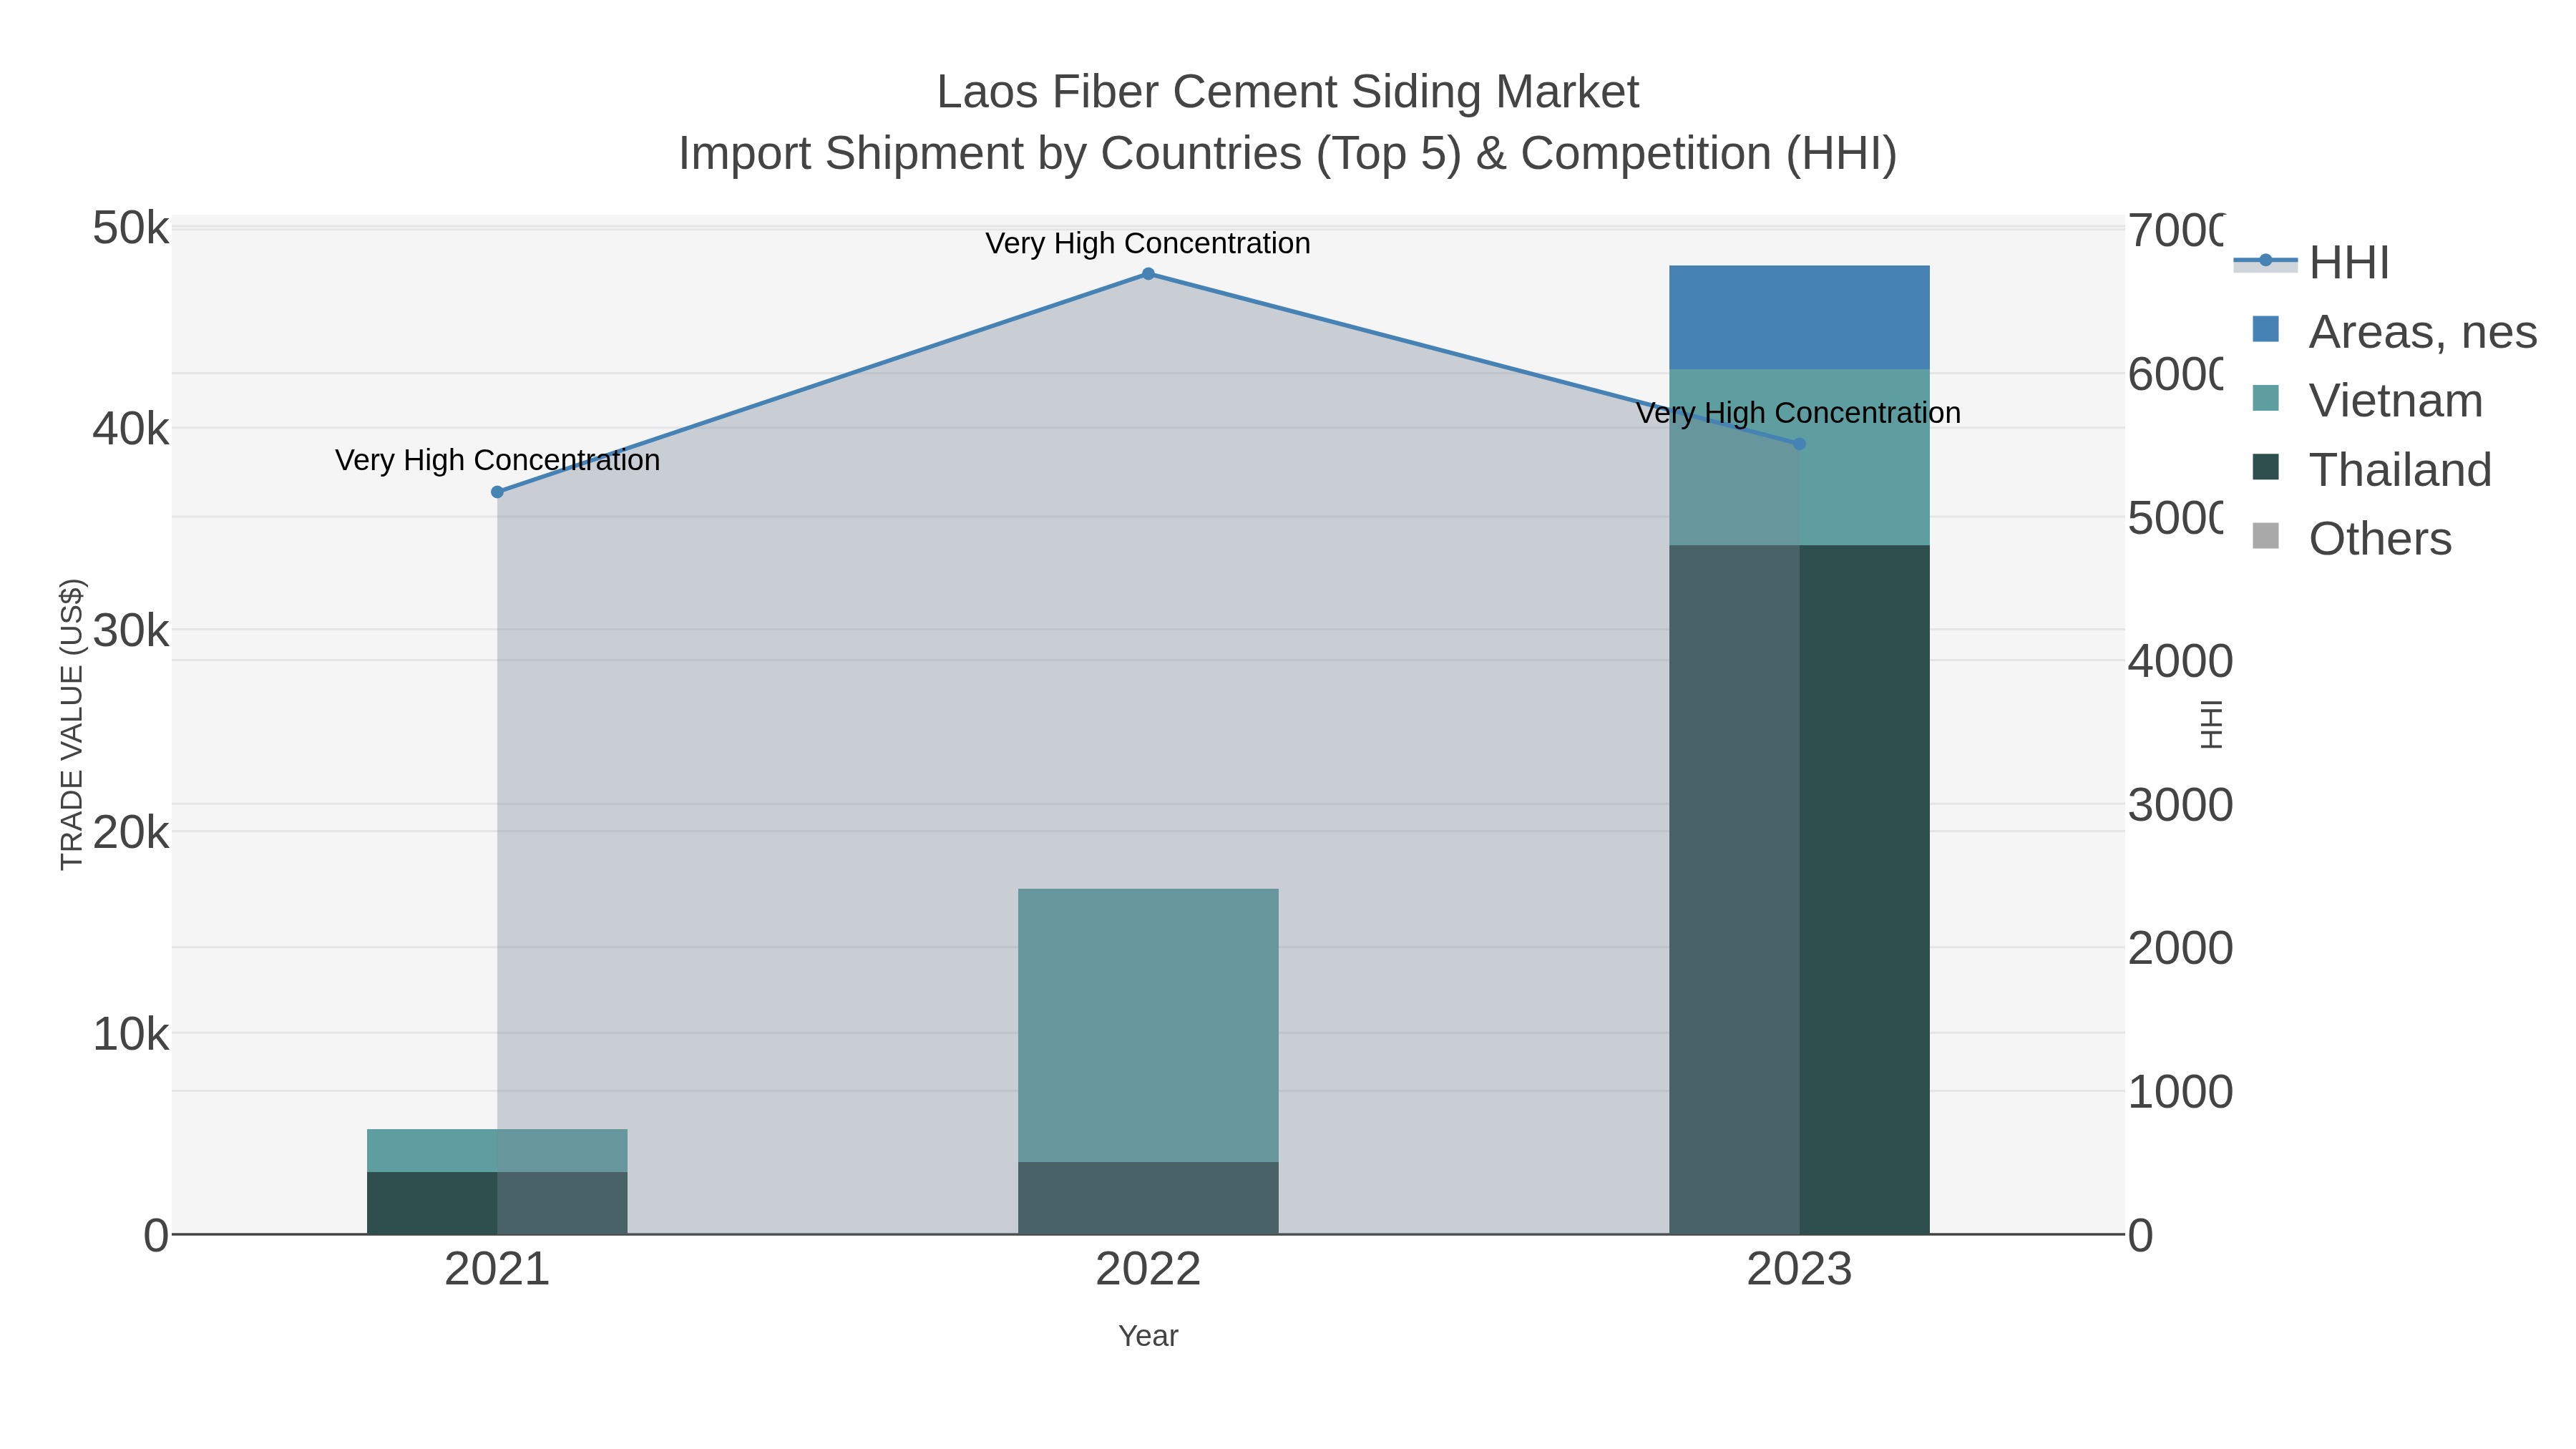Click the 10k left axis tick label
Screen dimensions: 2576x1449
pyautogui.click(x=131, y=1035)
